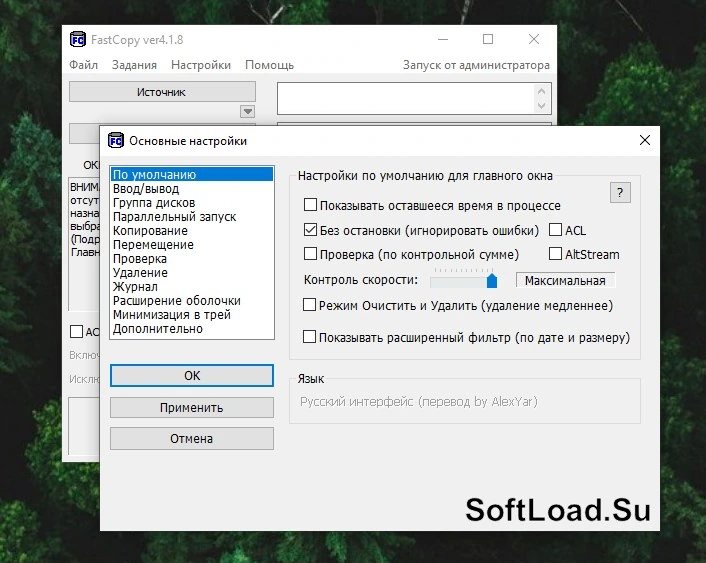The image size is (706, 563).
Task: Maximize the FastCopy main window
Action: click(x=488, y=40)
